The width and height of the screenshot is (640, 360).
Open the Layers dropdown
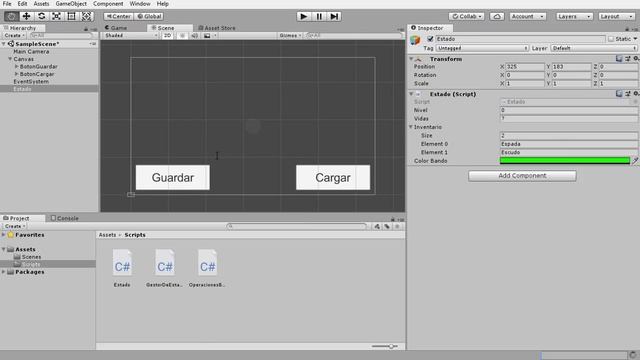(x=574, y=16)
